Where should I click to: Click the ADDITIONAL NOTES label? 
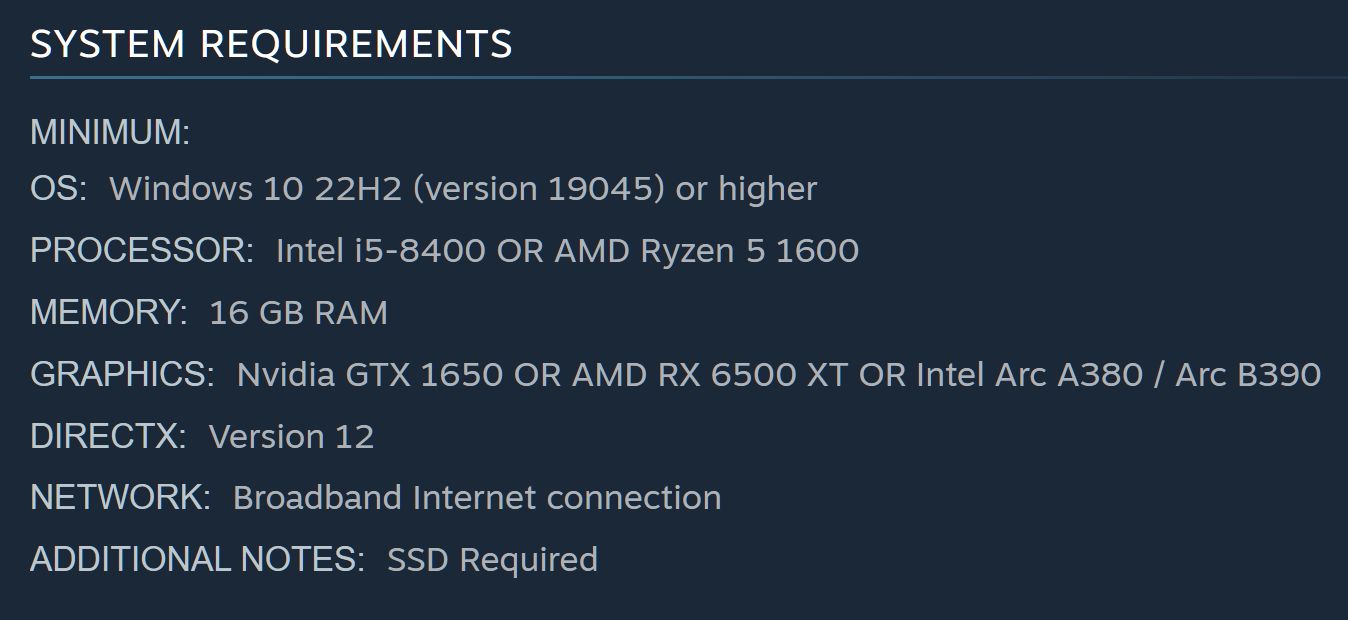(x=197, y=560)
